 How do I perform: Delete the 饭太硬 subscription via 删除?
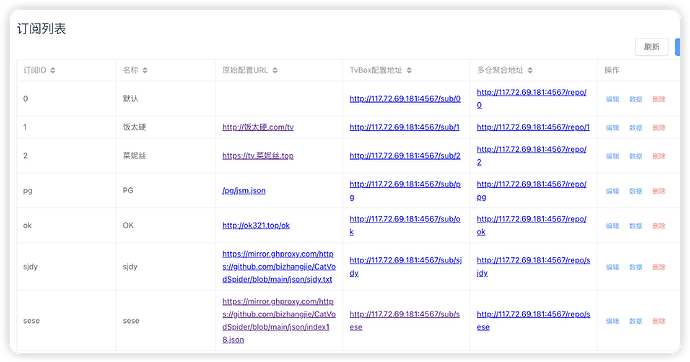[x=659, y=128]
